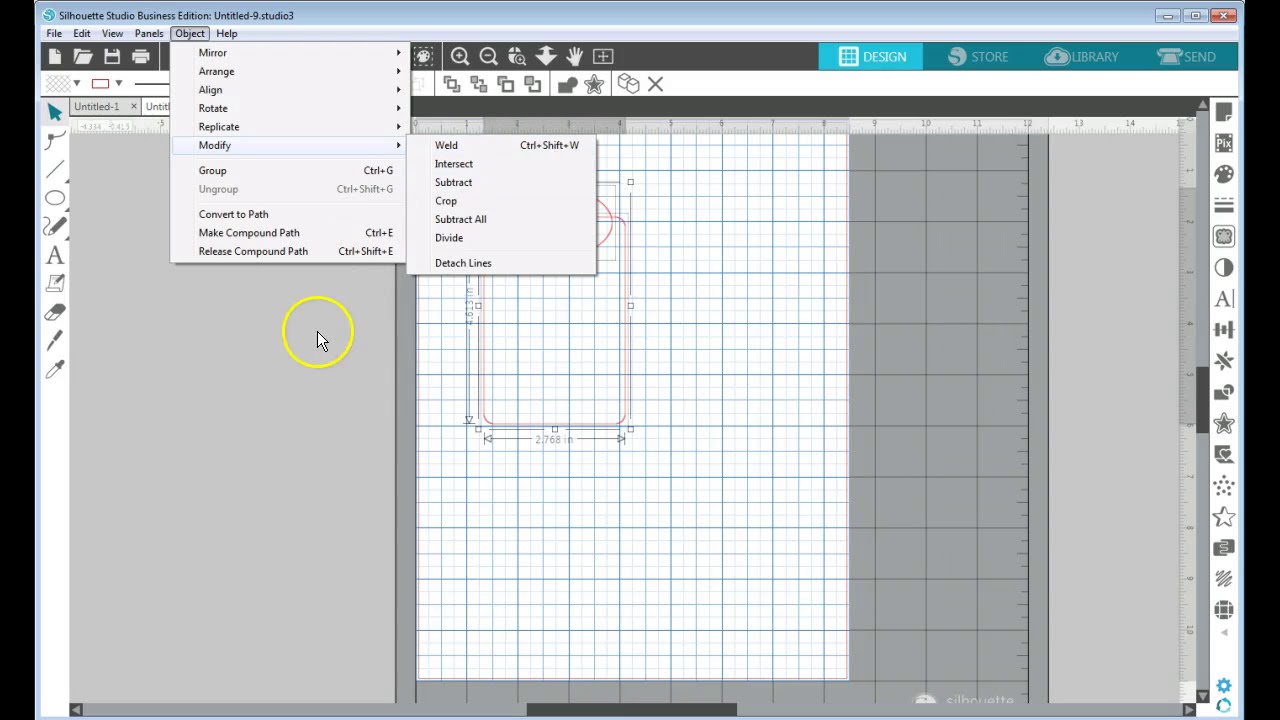Save the document with the Save icon
Screen dimensions: 1280x720
(x=112, y=57)
